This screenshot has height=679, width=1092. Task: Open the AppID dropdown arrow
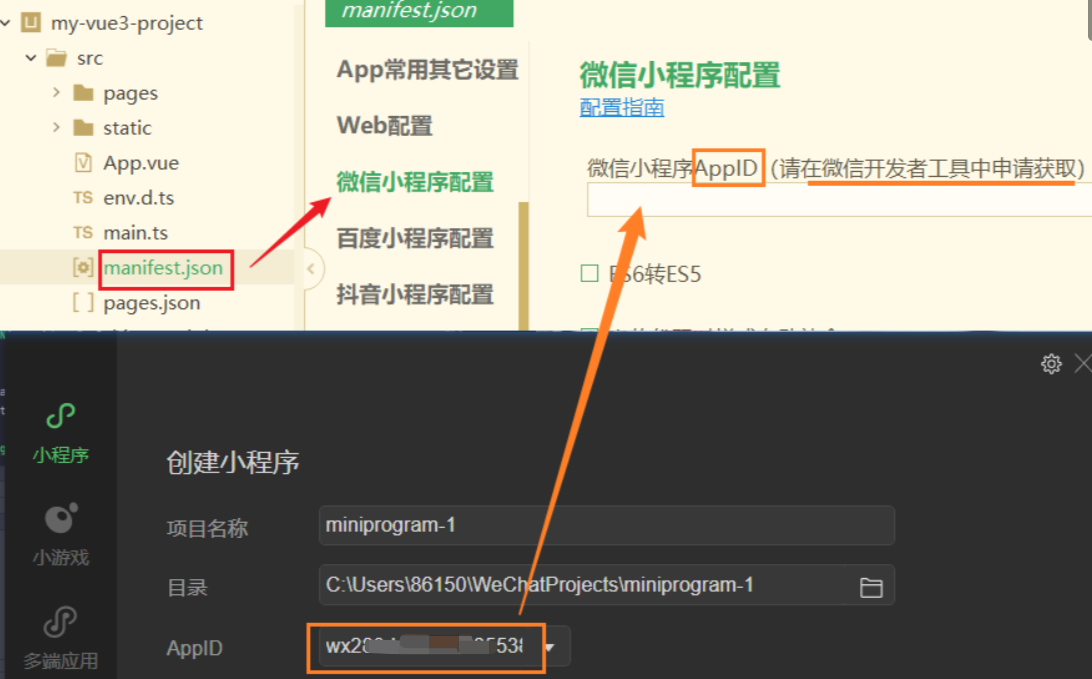coord(550,648)
